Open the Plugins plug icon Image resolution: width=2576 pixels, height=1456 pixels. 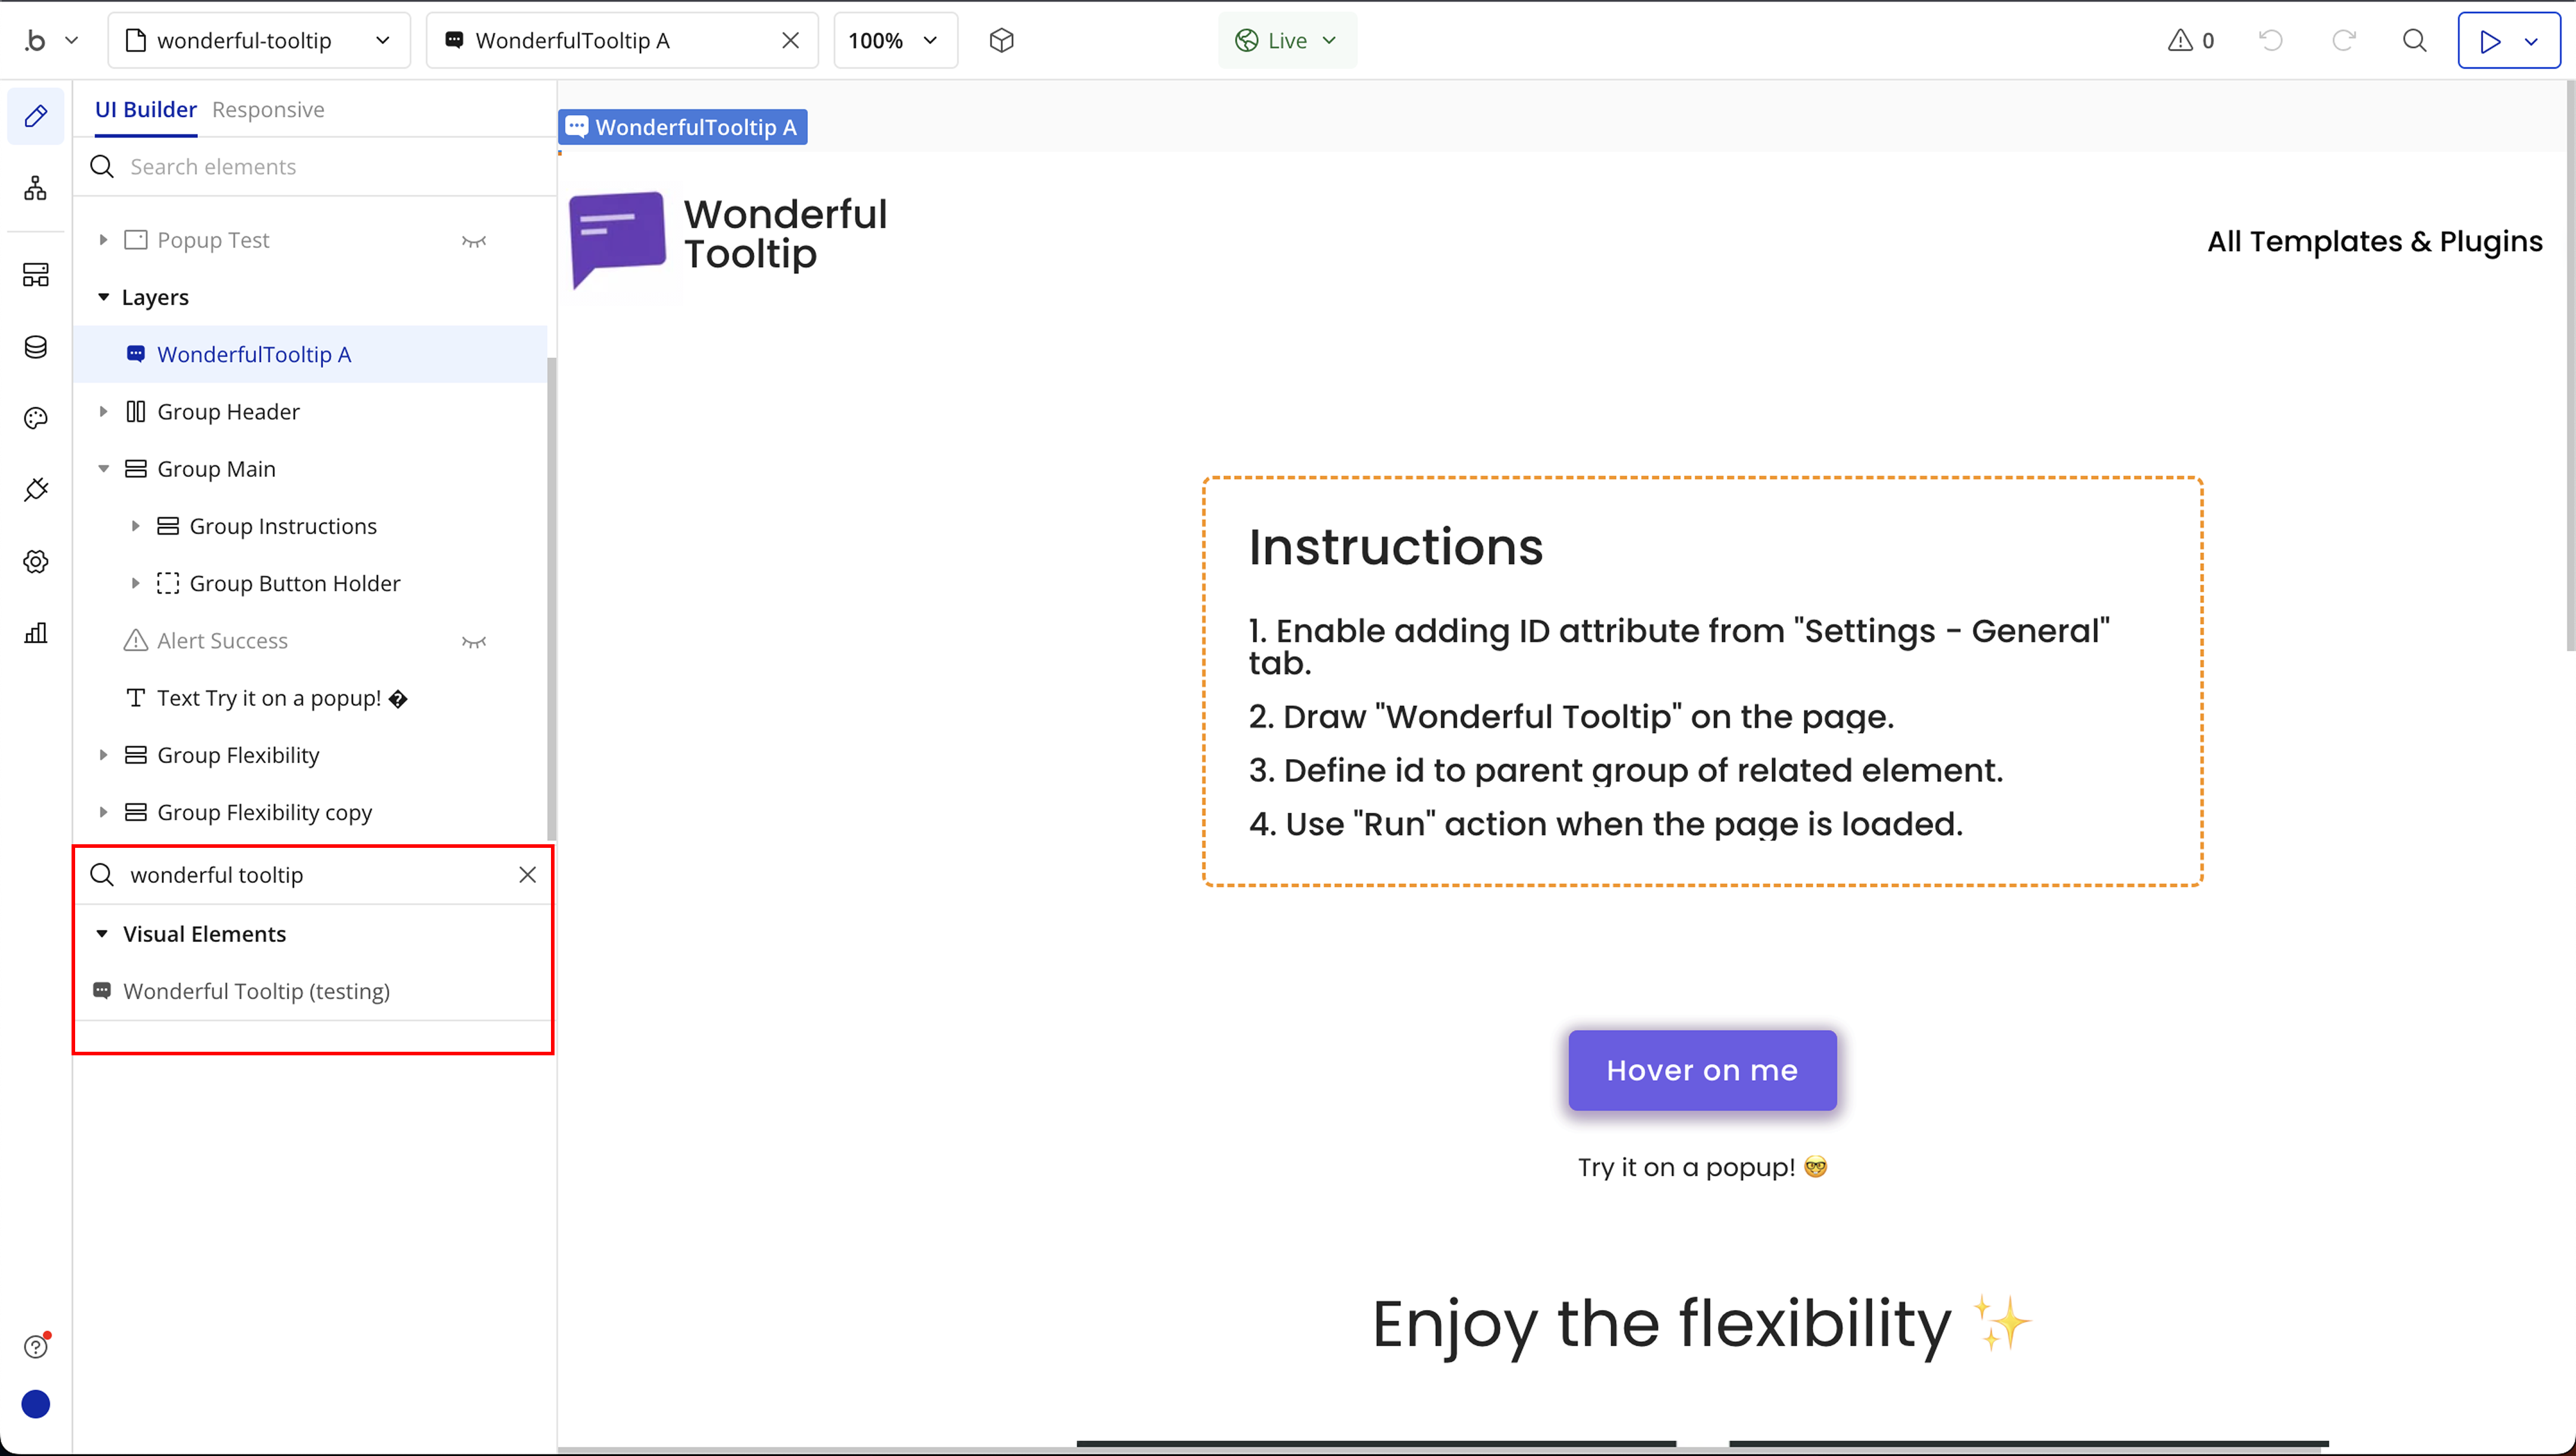[x=36, y=489]
